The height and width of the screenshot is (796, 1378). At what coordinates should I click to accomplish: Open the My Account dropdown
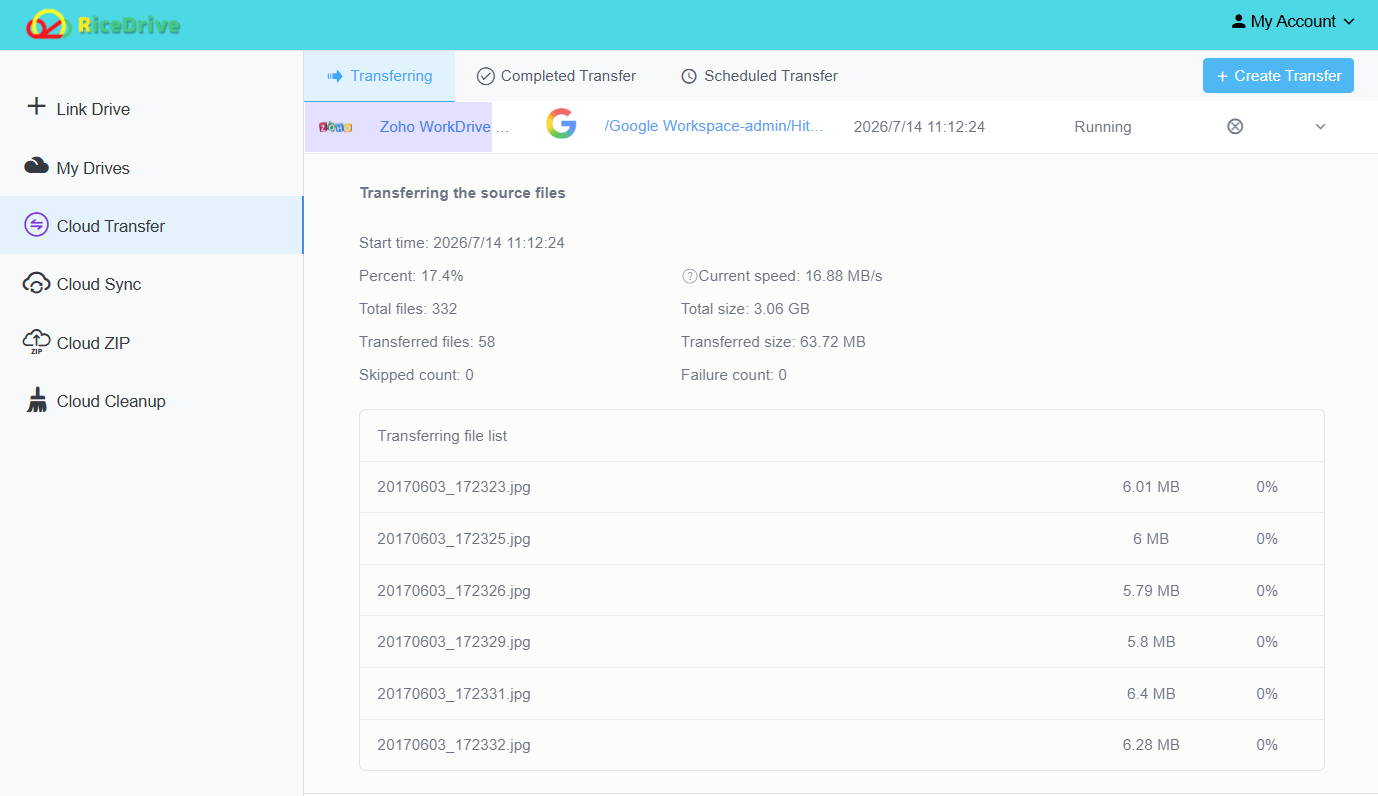[1293, 21]
